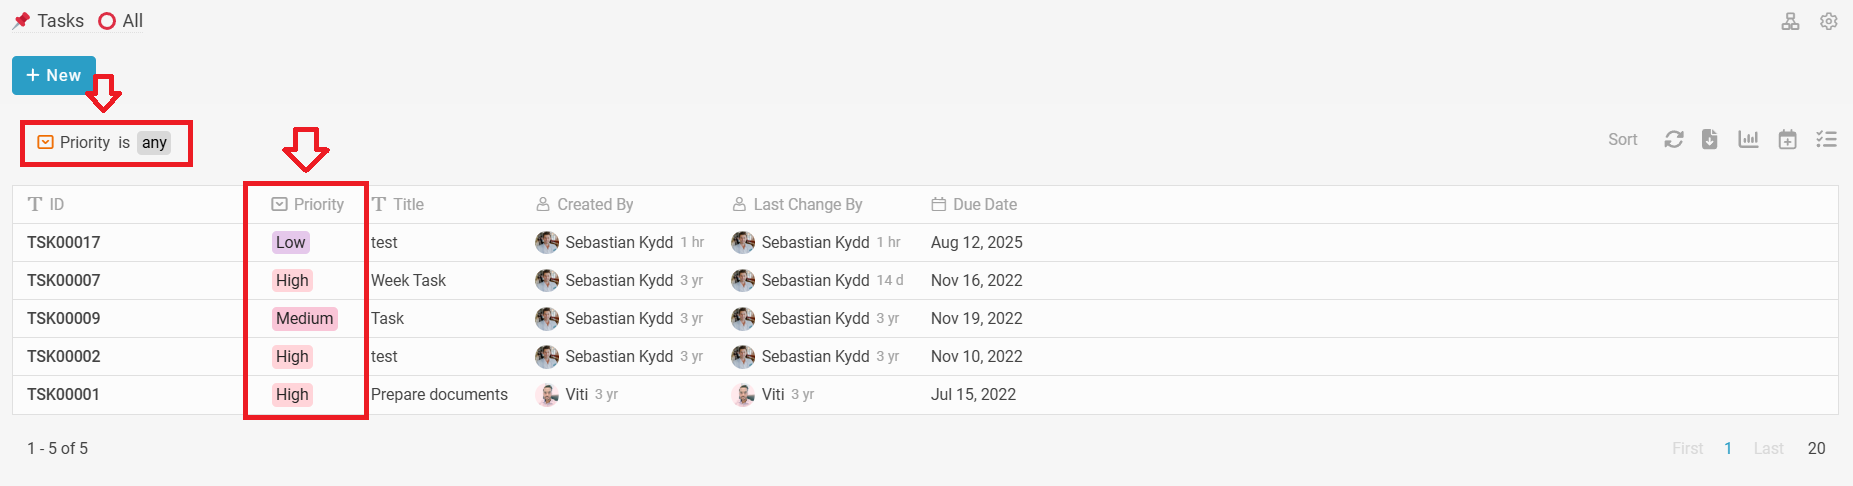1853x486 pixels.
Task: Refresh the task list
Action: click(x=1673, y=139)
